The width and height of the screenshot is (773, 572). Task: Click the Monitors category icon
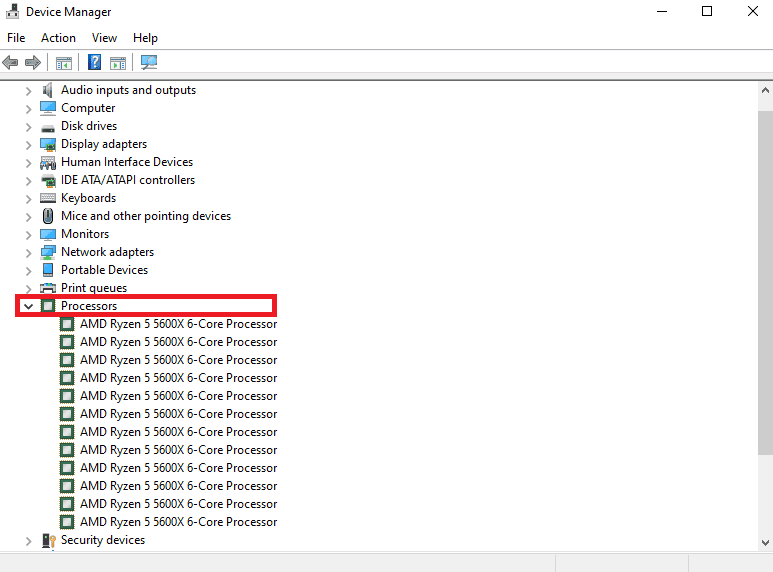[x=48, y=234]
